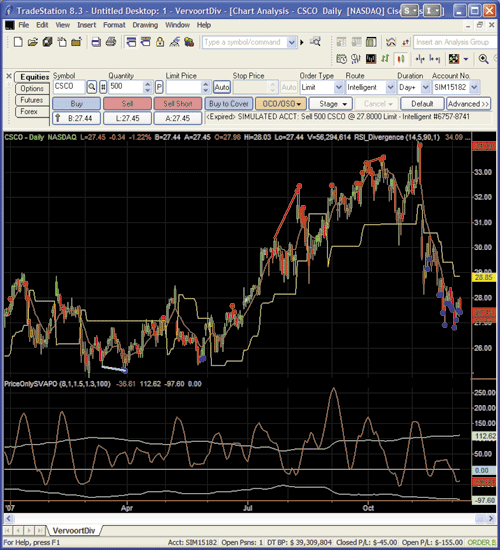Screen dimensions: 500x550
Task: Toggle the red candlestick chart style icon
Action: pos(400,59)
